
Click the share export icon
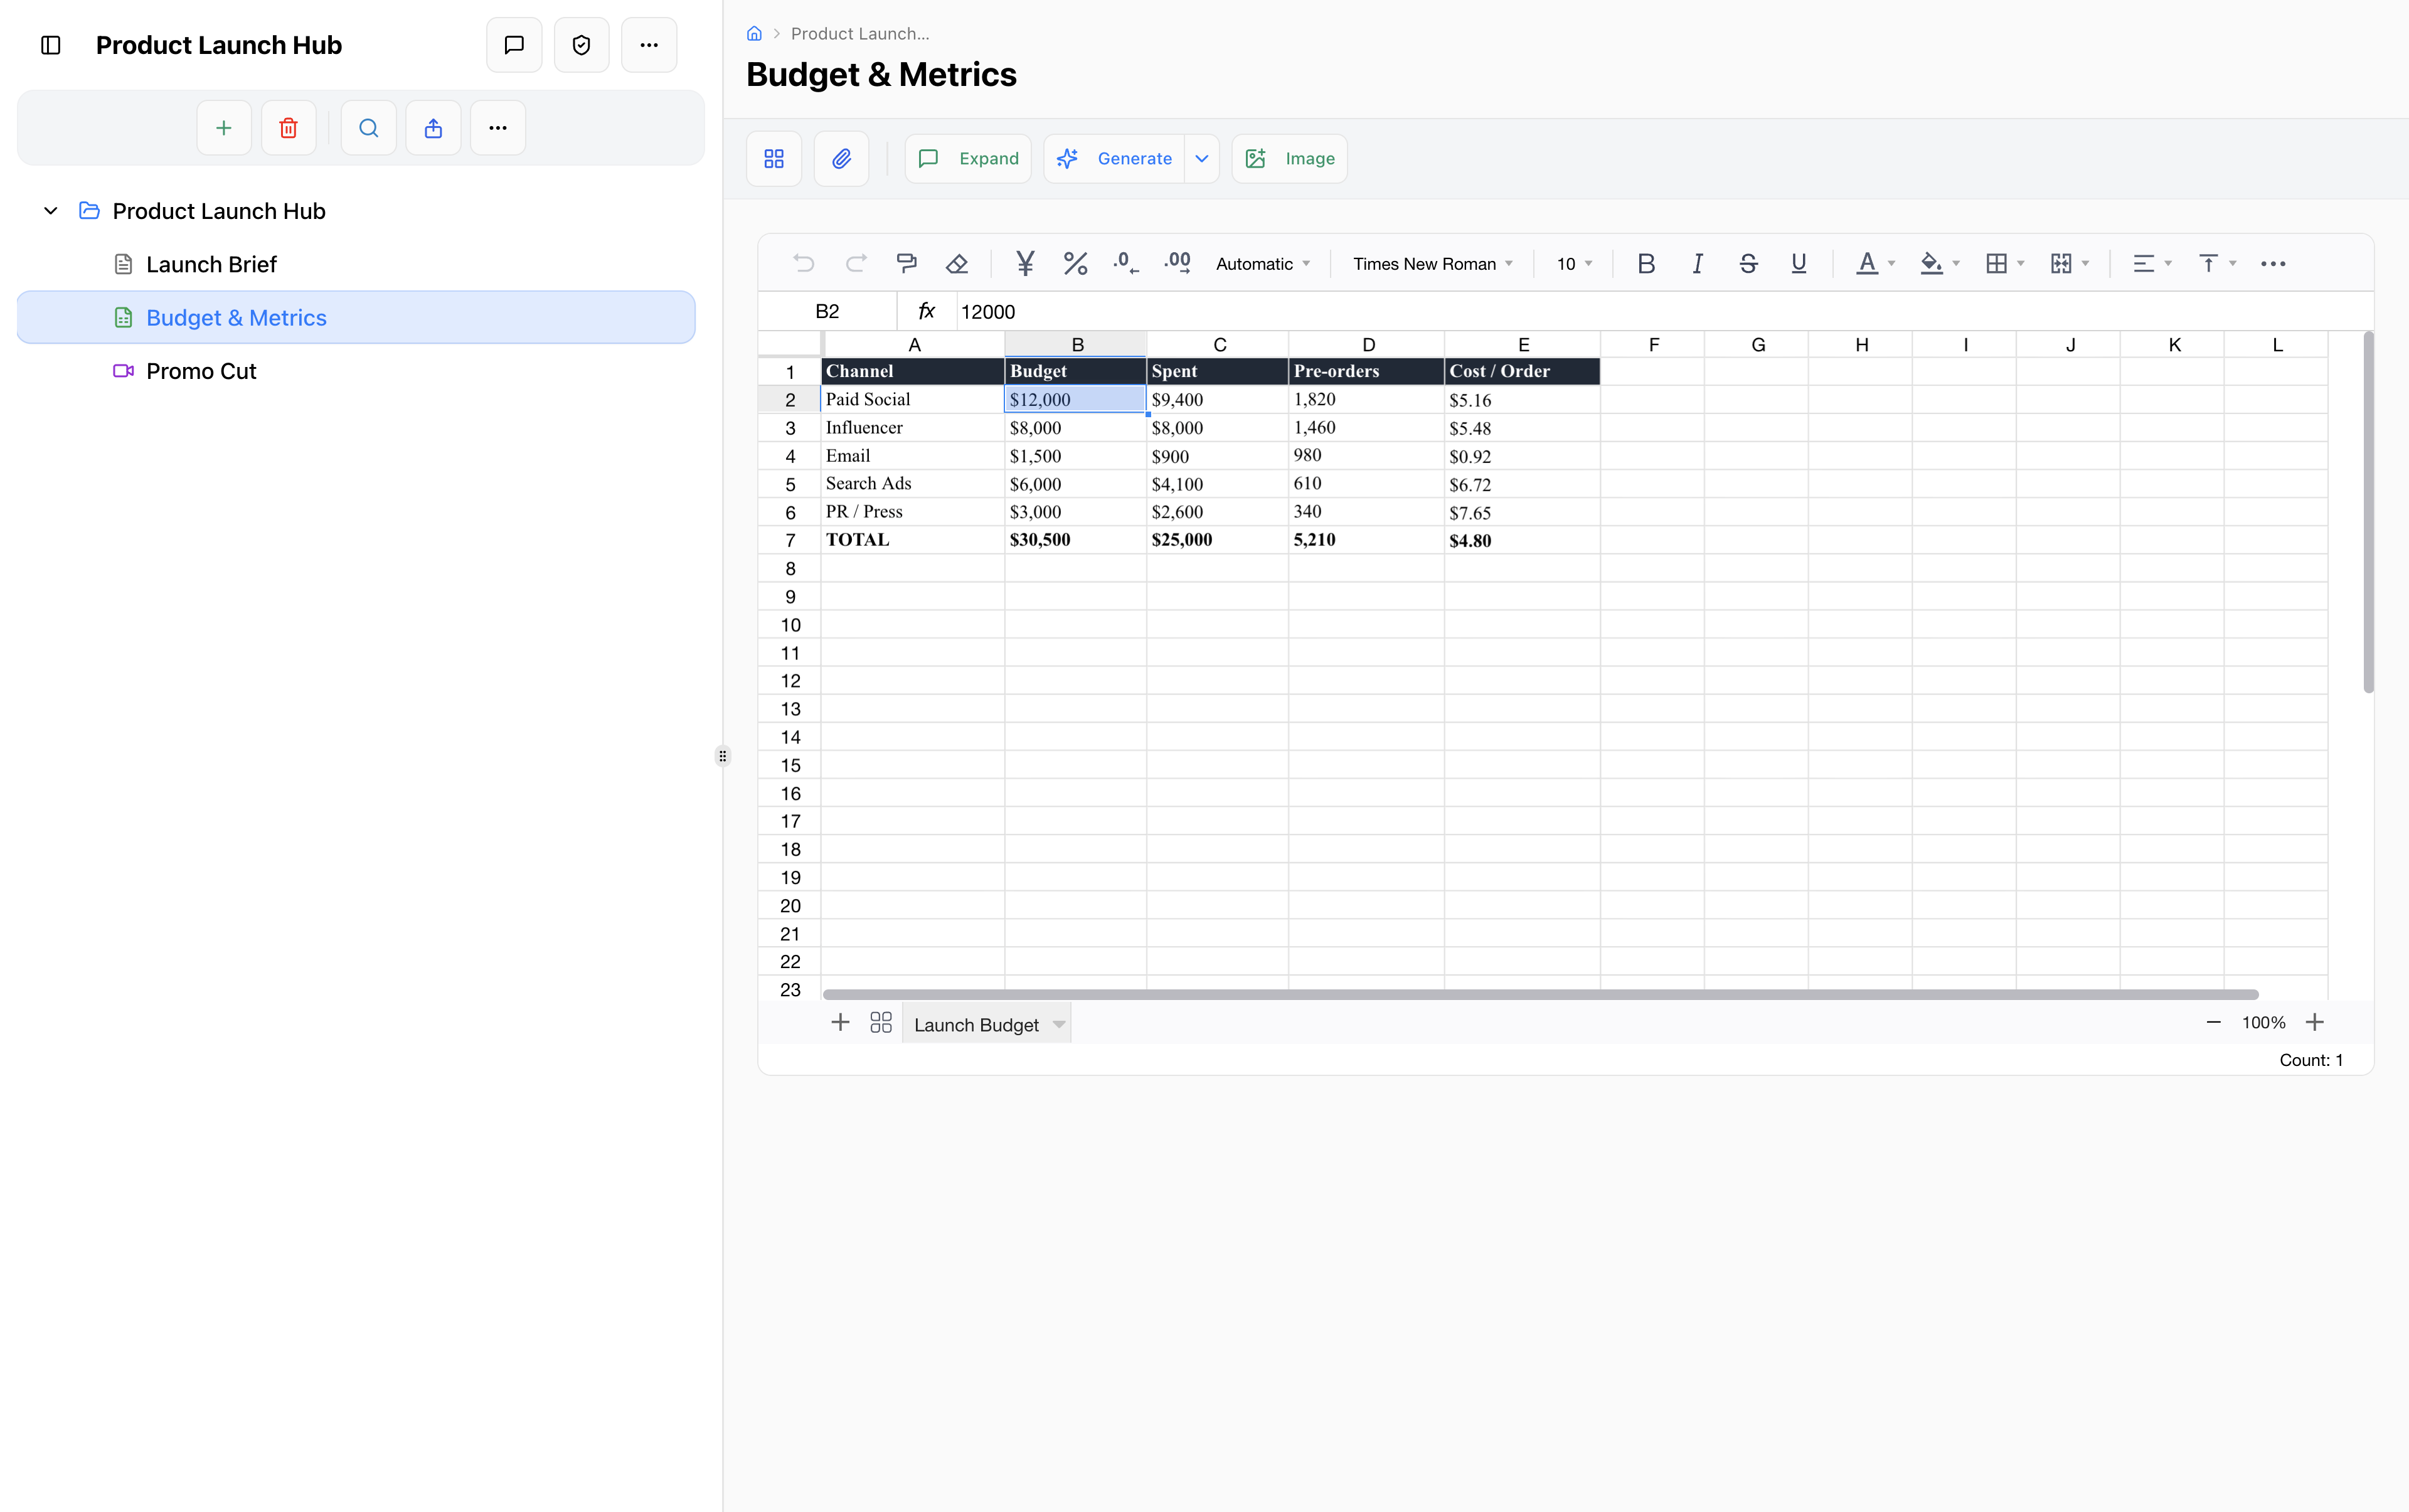pyautogui.click(x=433, y=128)
